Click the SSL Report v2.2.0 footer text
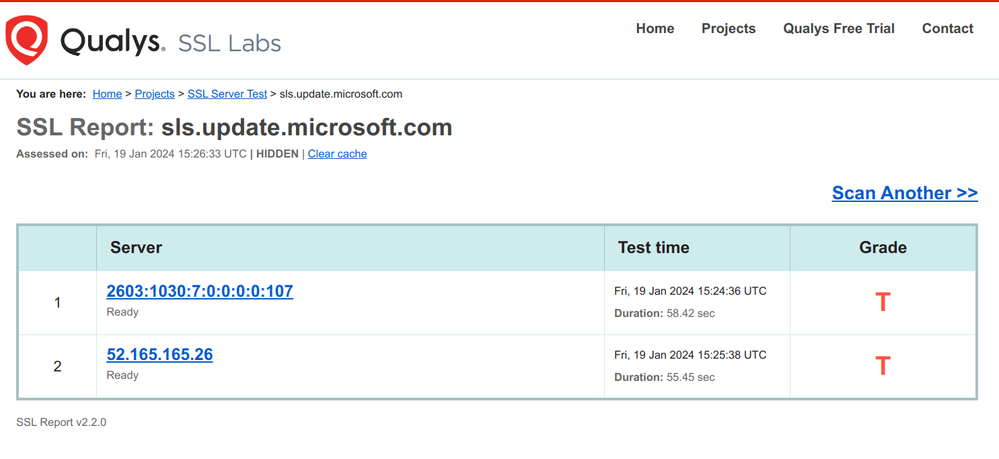Image resolution: width=999 pixels, height=459 pixels. click(x=61, y=422)
